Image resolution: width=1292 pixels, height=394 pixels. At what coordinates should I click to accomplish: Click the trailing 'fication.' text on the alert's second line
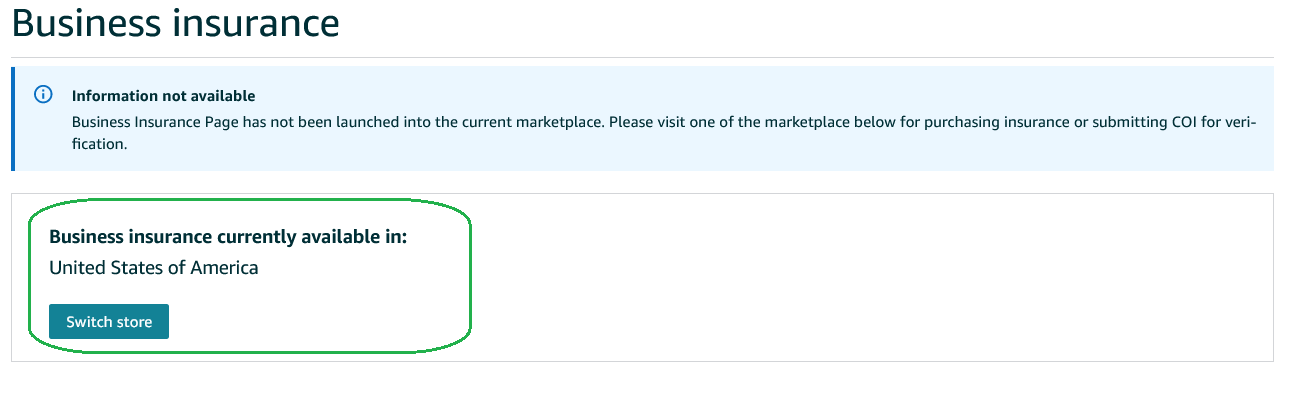100,144
